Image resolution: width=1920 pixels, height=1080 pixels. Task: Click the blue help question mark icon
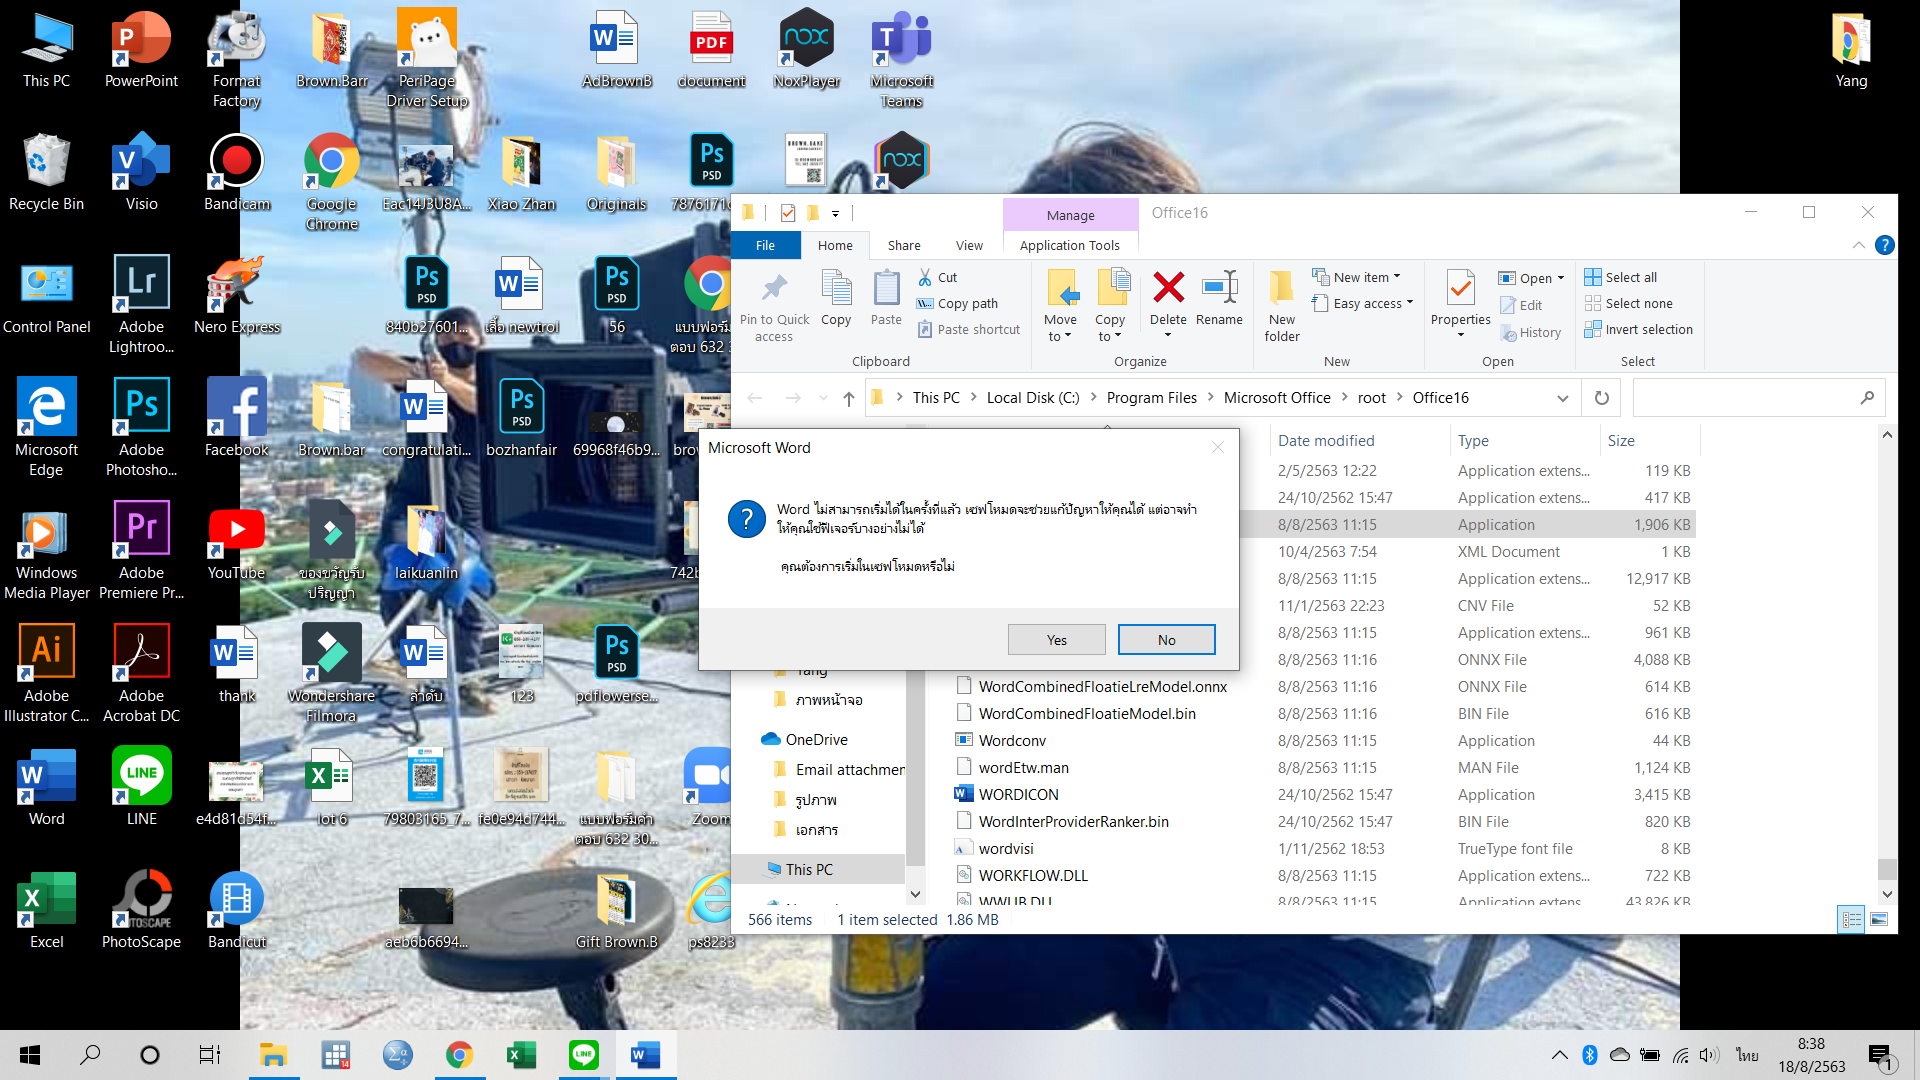1884,245
